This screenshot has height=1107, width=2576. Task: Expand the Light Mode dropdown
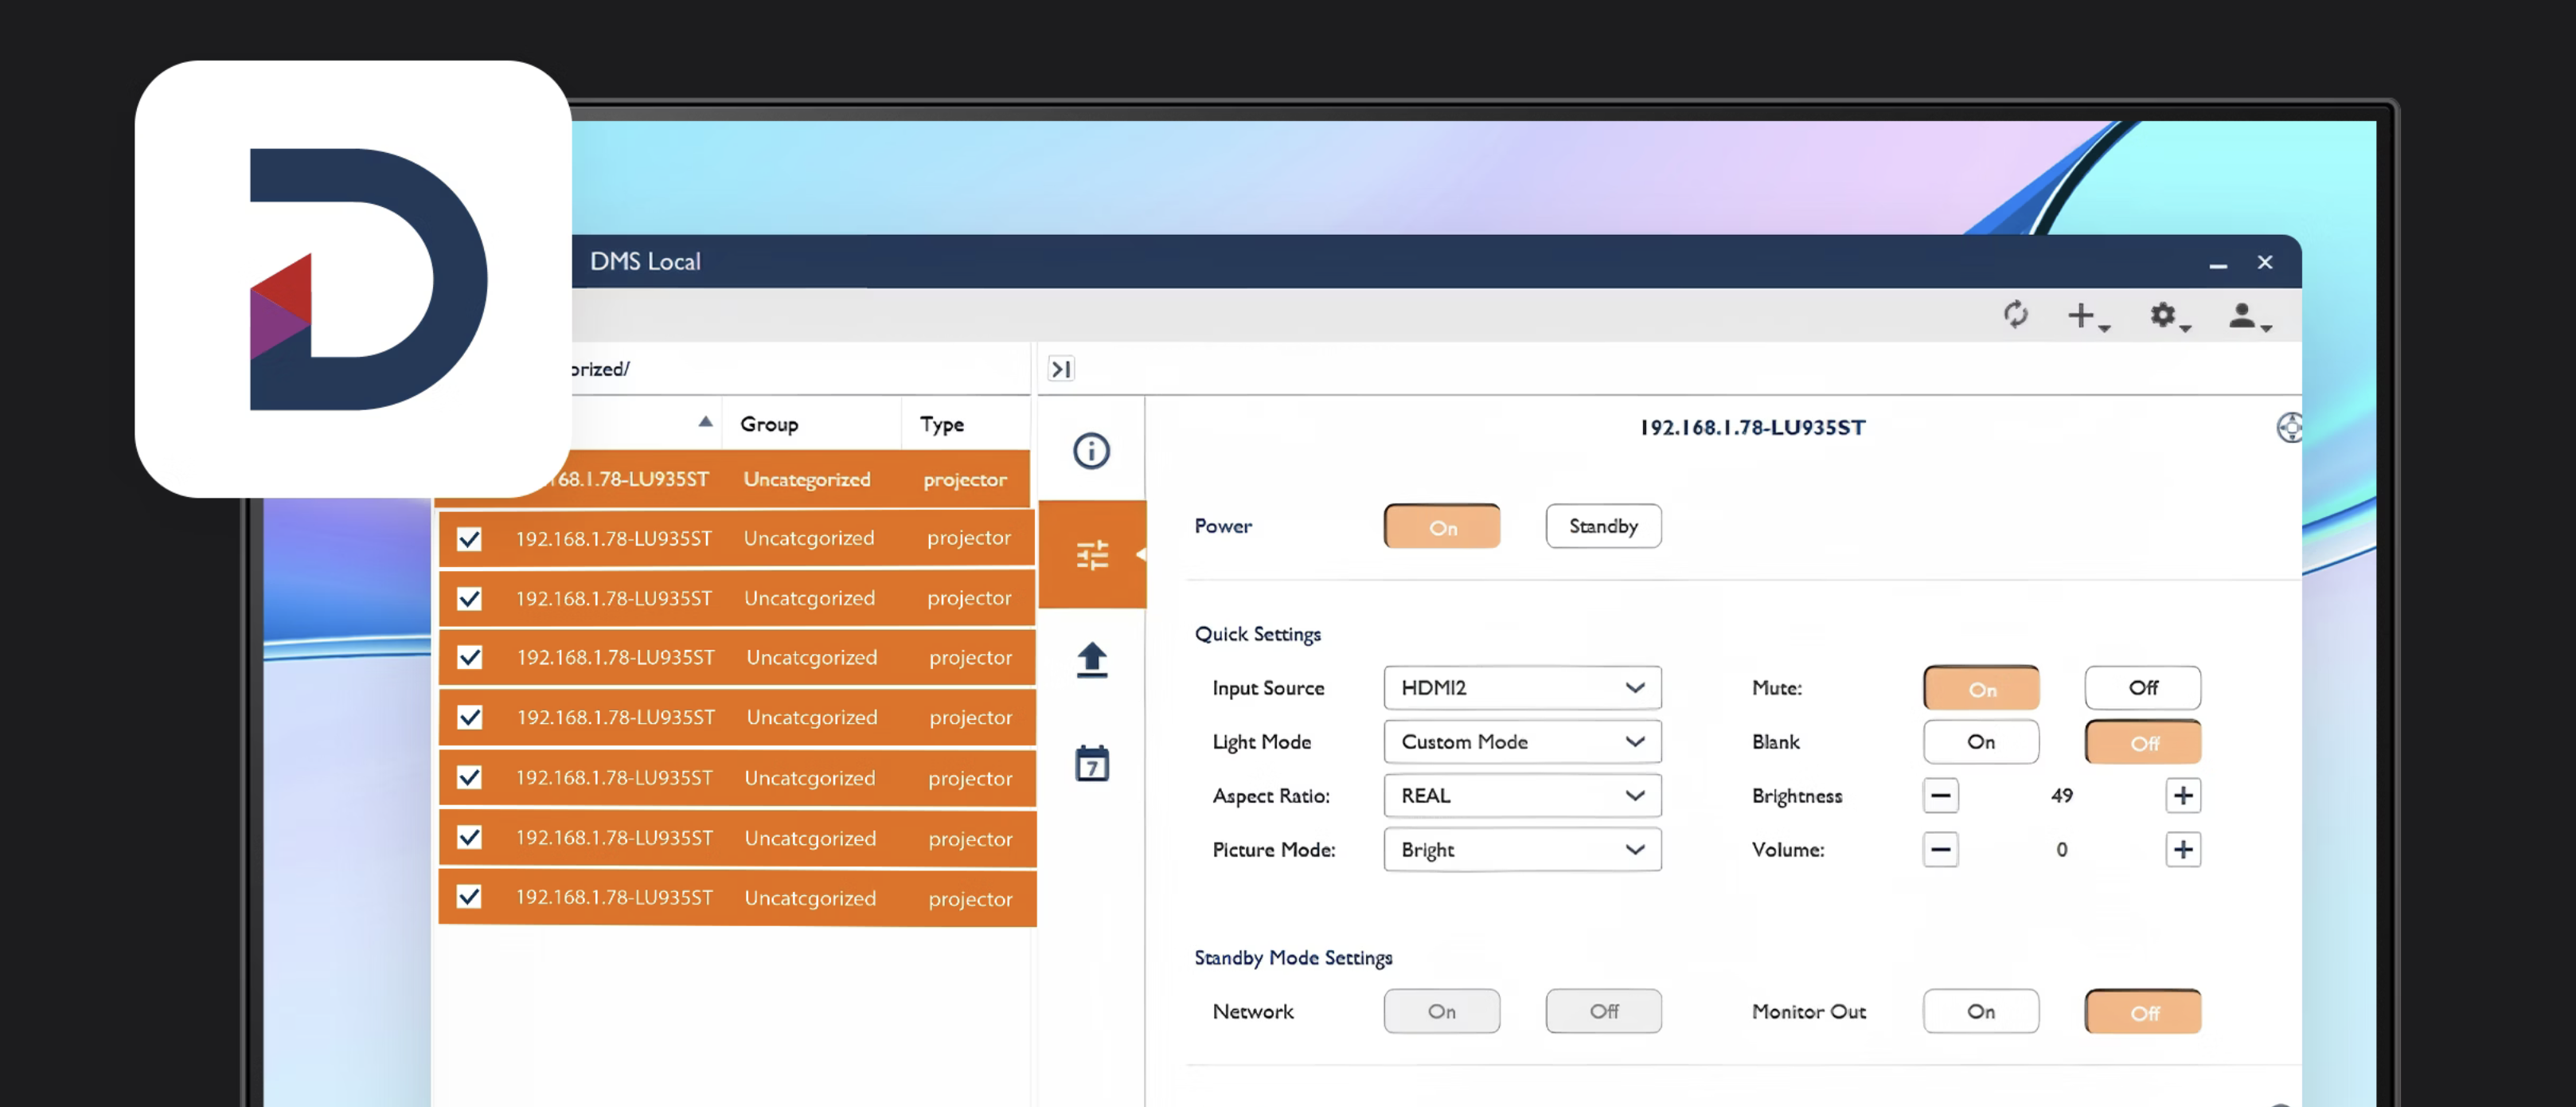[1521, 742]
